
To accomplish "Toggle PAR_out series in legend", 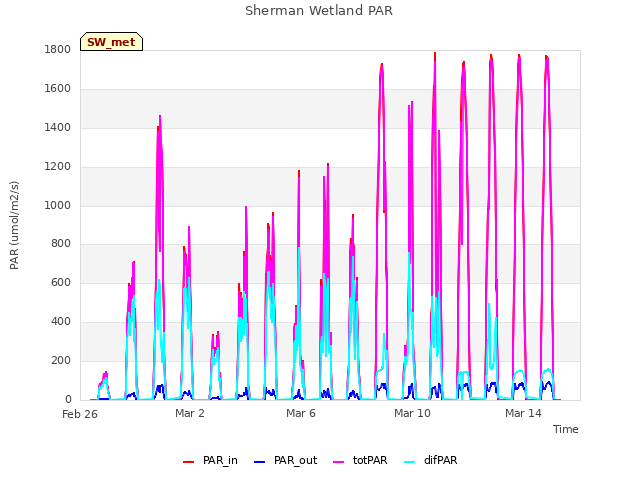I will point(285,460).
